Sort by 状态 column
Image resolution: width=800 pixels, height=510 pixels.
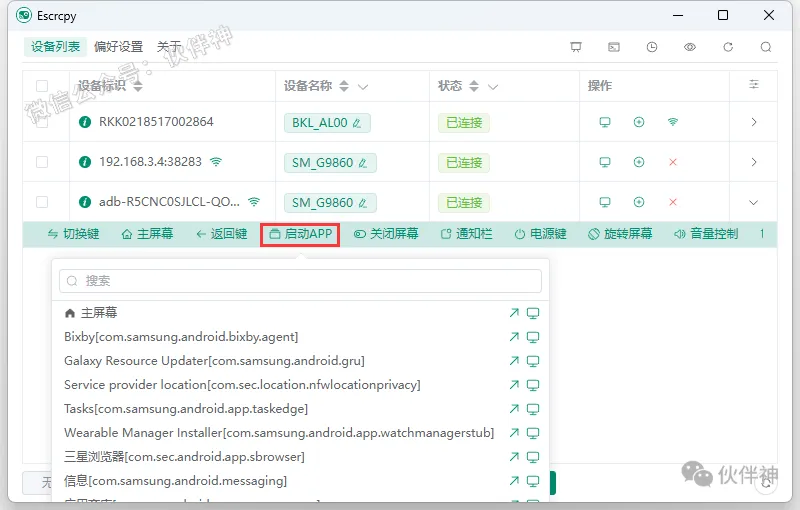474,86
